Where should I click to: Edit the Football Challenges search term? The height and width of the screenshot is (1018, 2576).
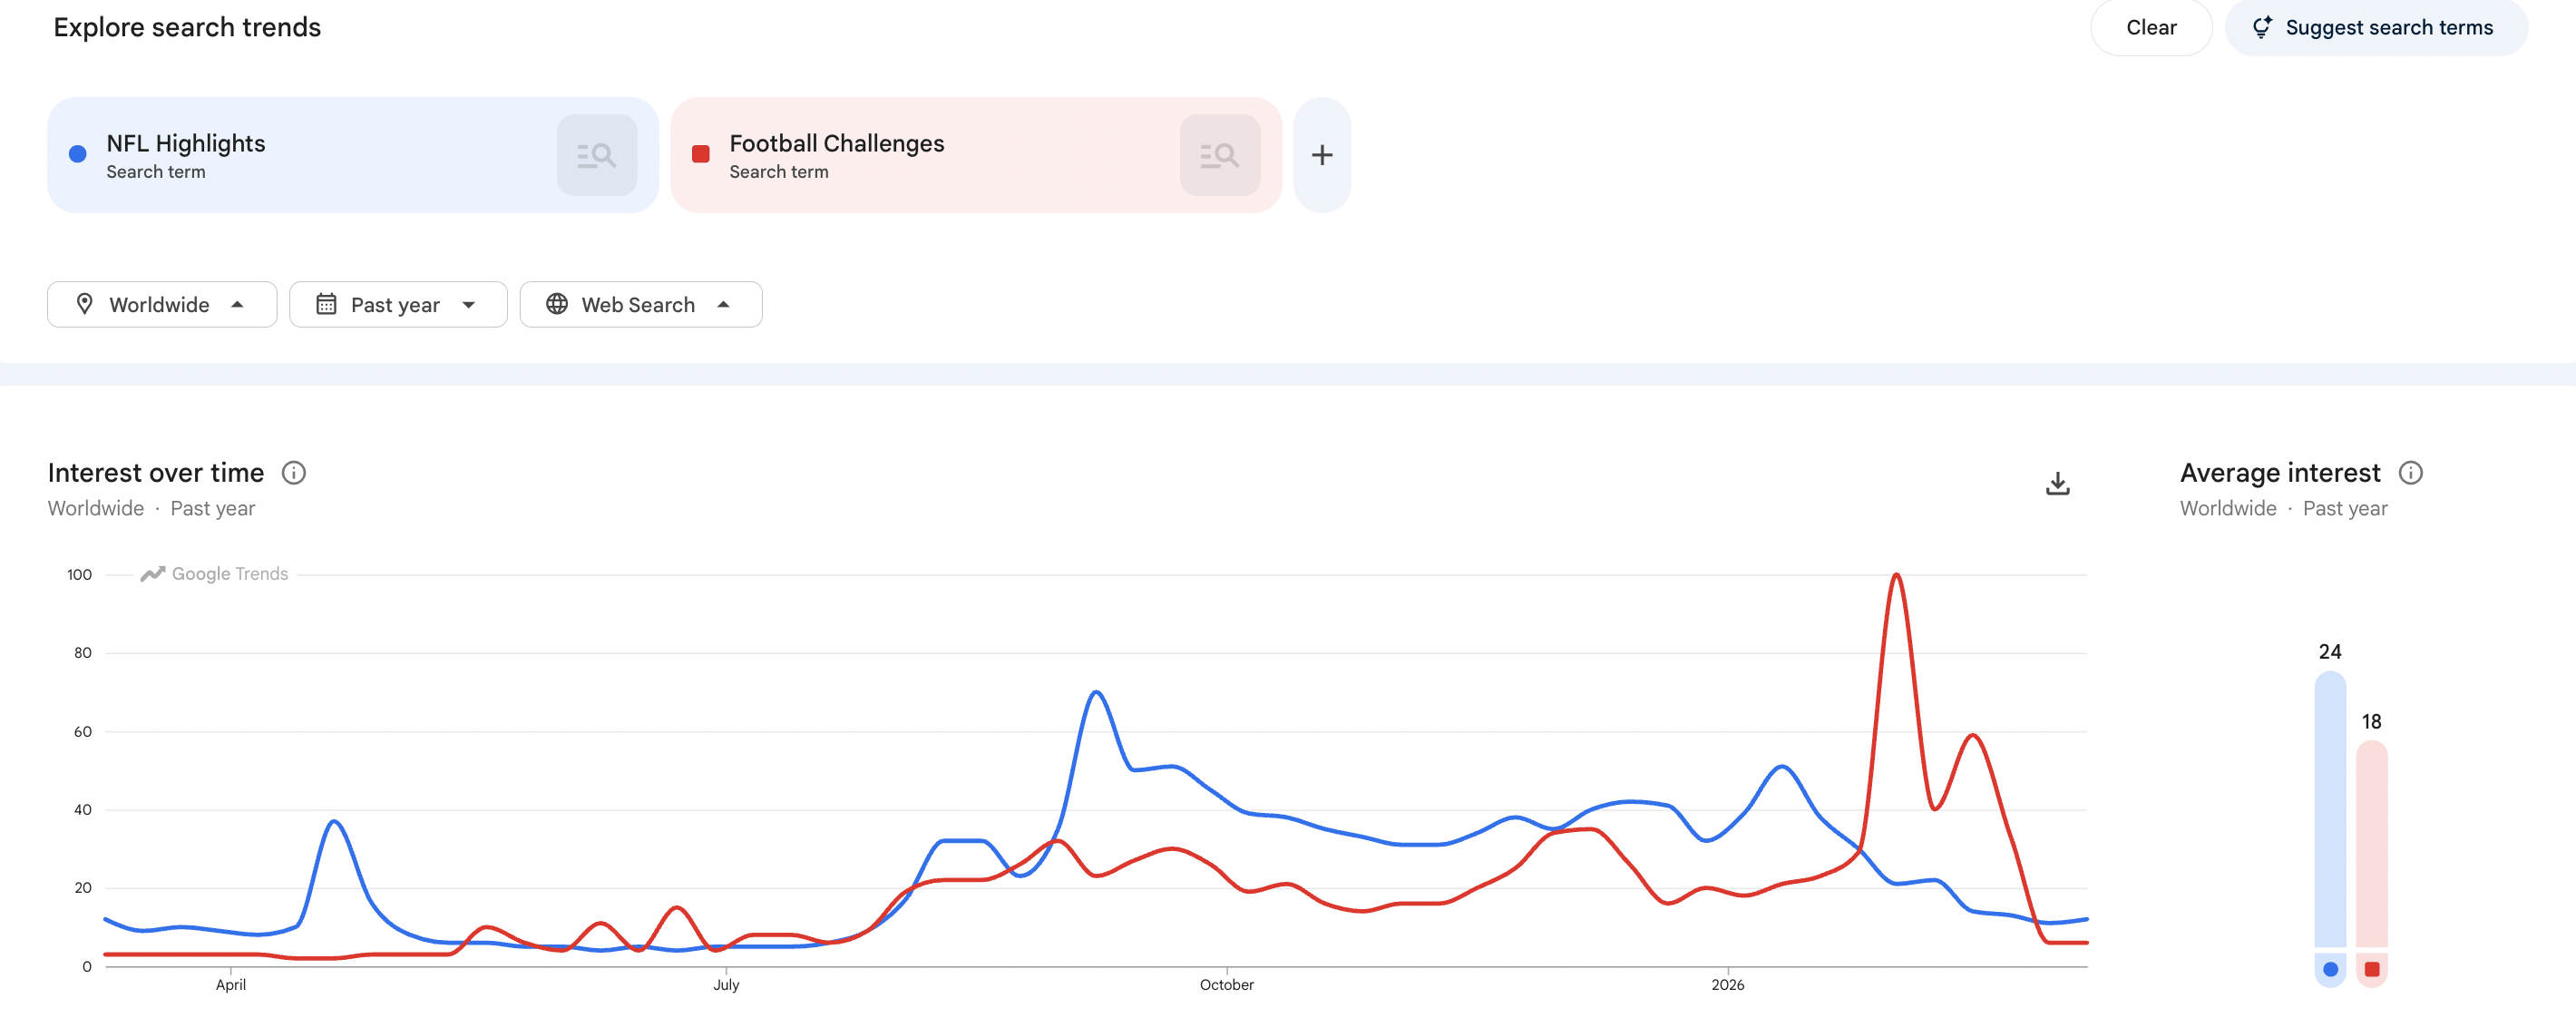[x=836, y=144]
